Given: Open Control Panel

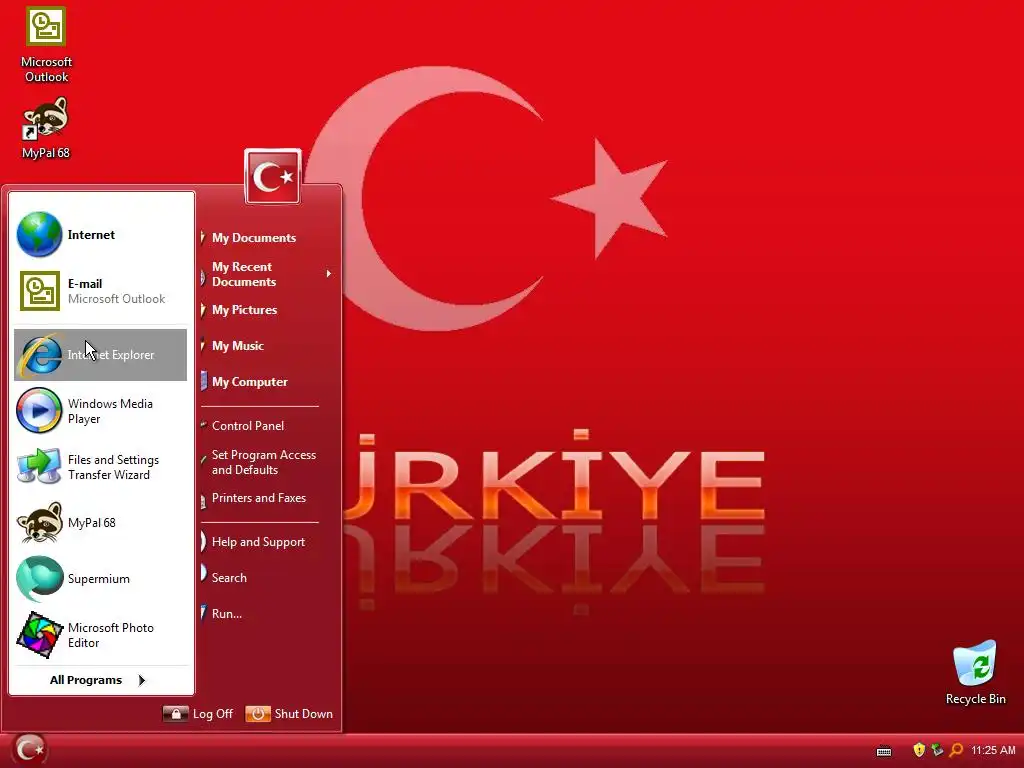Looking at the screenshot, I should click(248, 426).
